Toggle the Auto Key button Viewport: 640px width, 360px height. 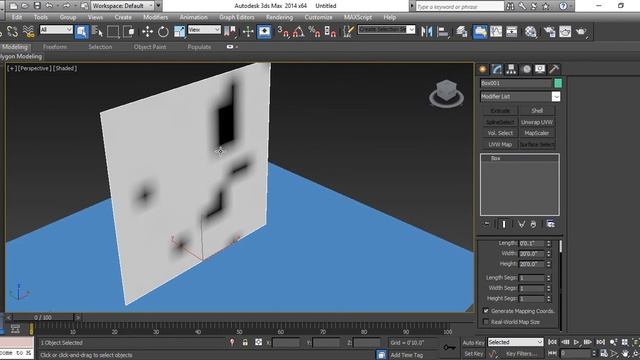tap(473, 342)
